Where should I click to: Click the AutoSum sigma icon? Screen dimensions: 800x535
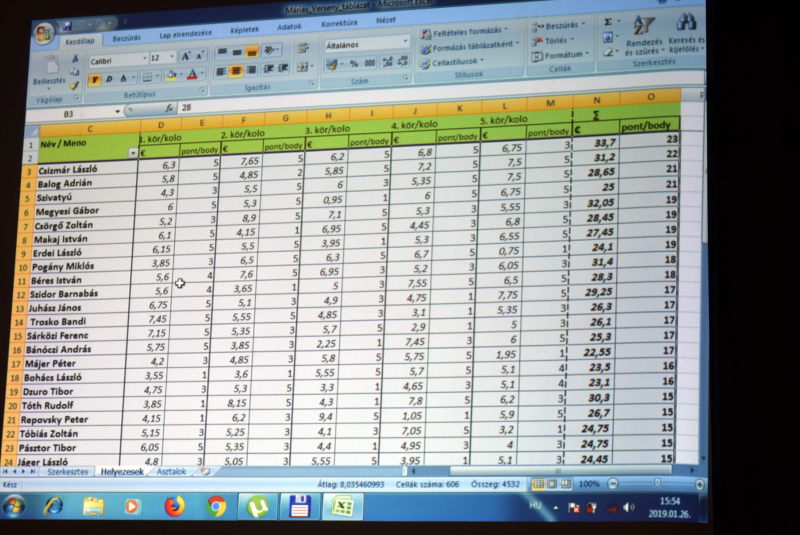pyautogui.click(x=608, y=22)
